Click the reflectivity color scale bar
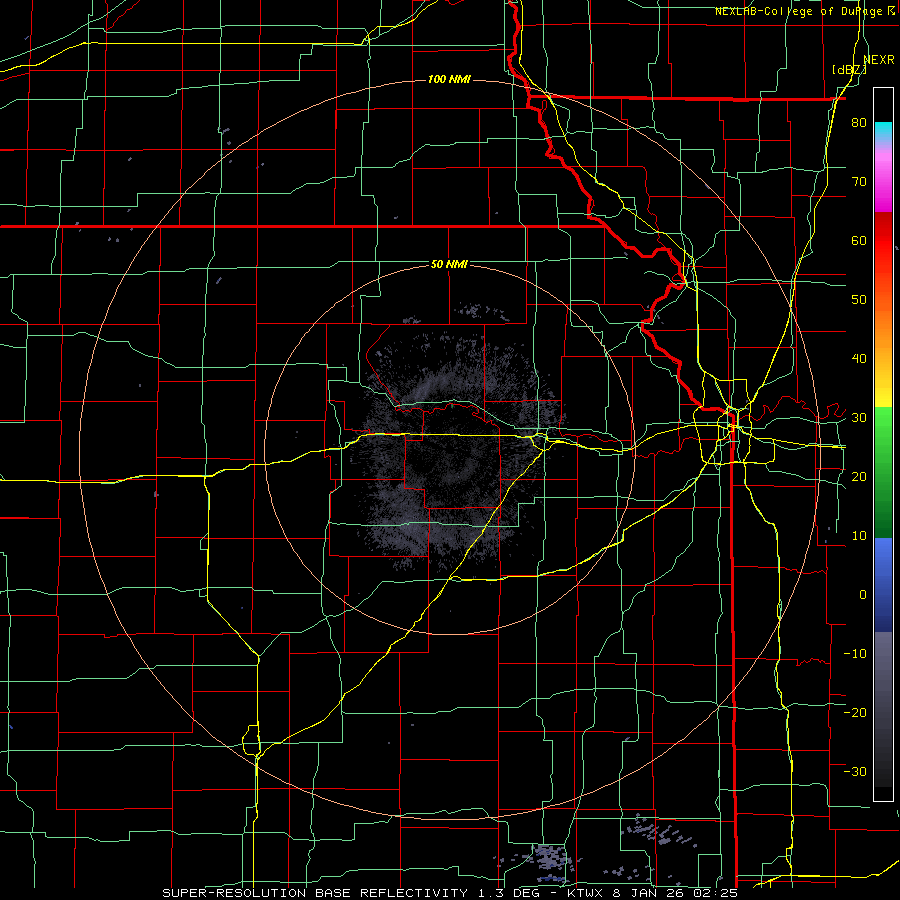 [x=883, y=444]
